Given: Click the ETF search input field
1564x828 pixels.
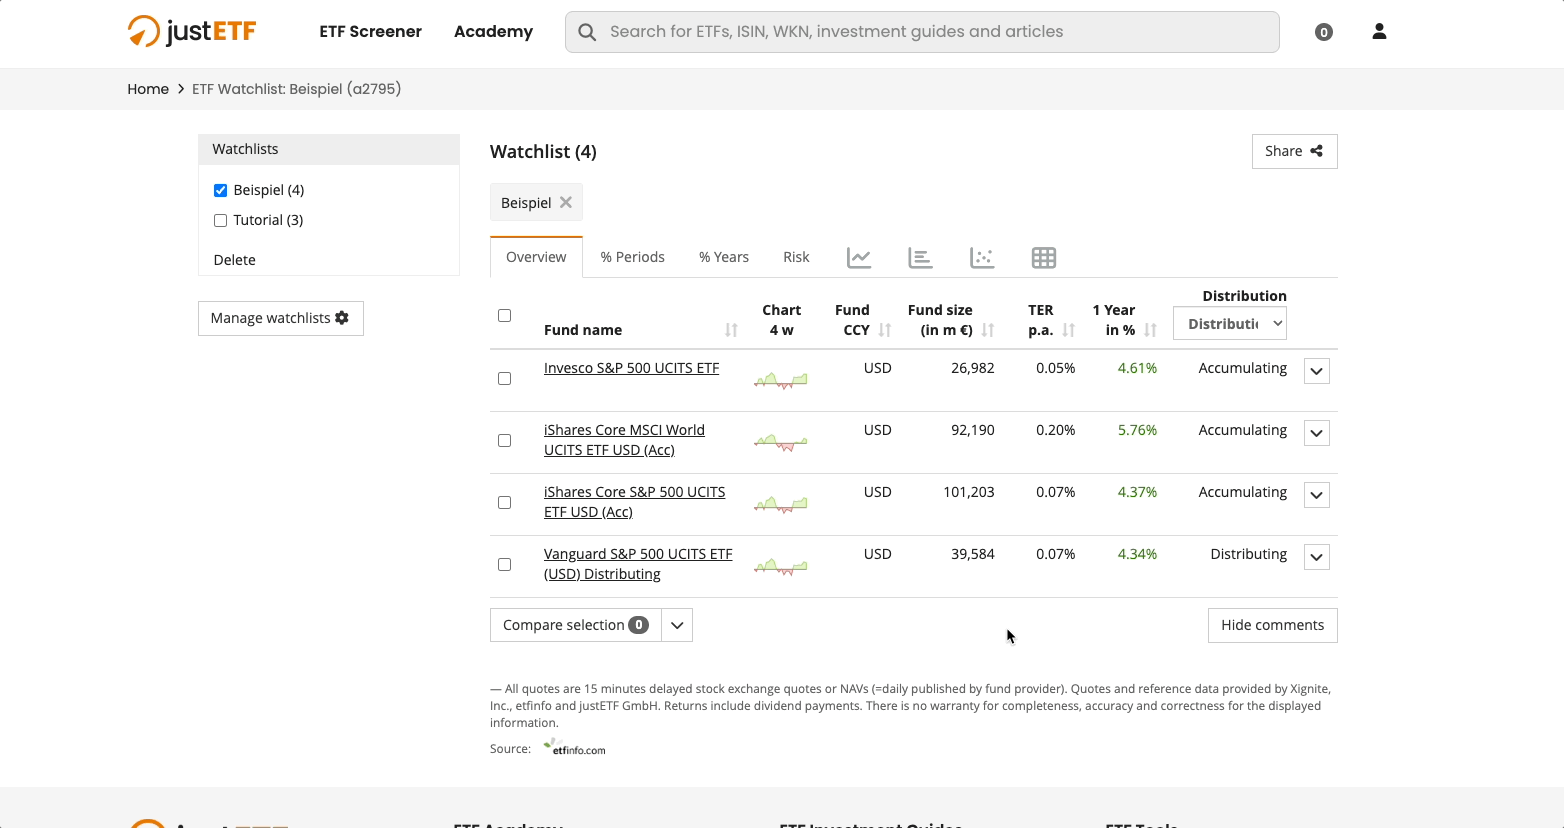Looking at the screenshot, I should pyautogui.click(x=922, y=32).
